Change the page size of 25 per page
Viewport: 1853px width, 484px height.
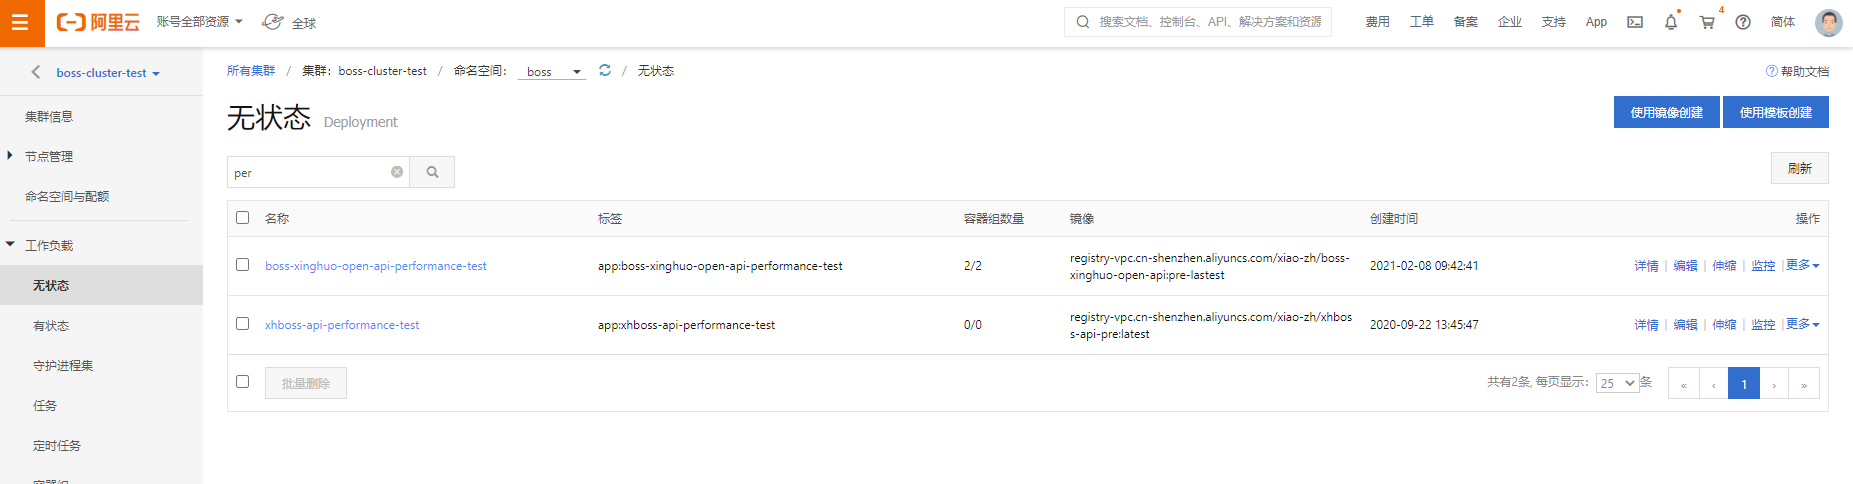[x=1617, y=383]
